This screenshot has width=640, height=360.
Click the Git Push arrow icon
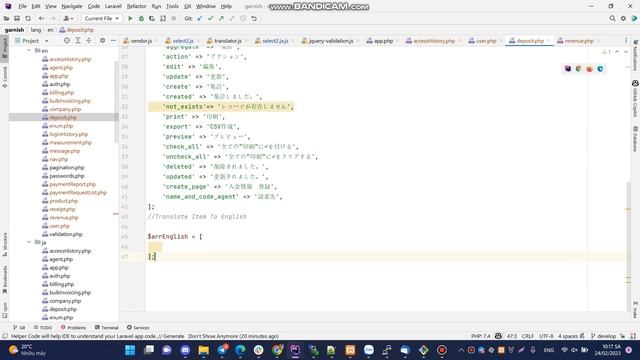(221, 18)
